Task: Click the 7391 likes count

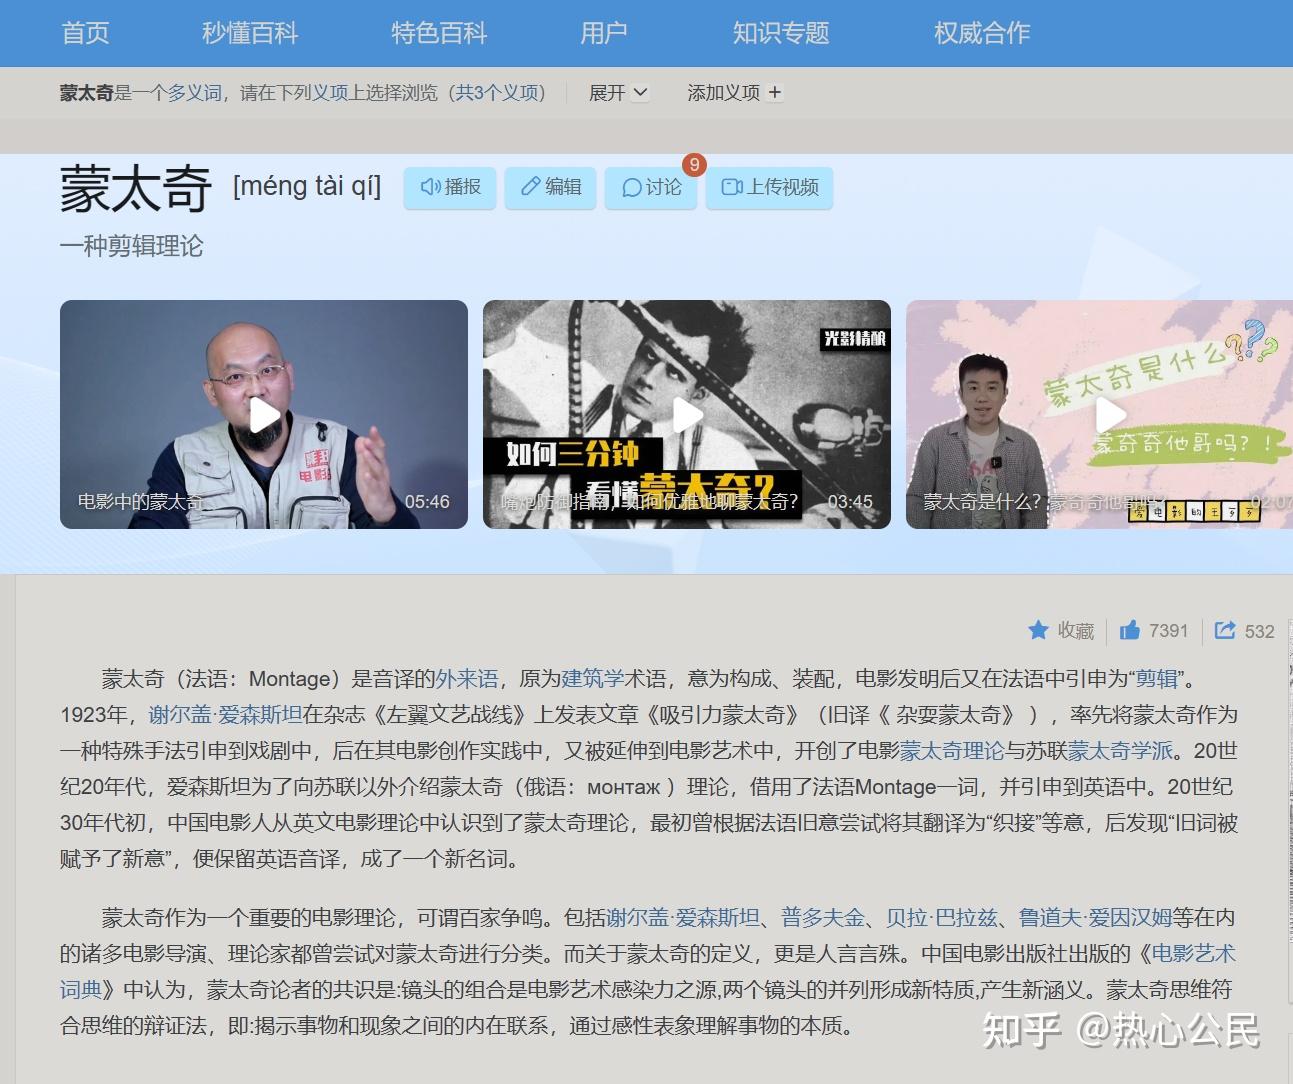Action: 1168,631
